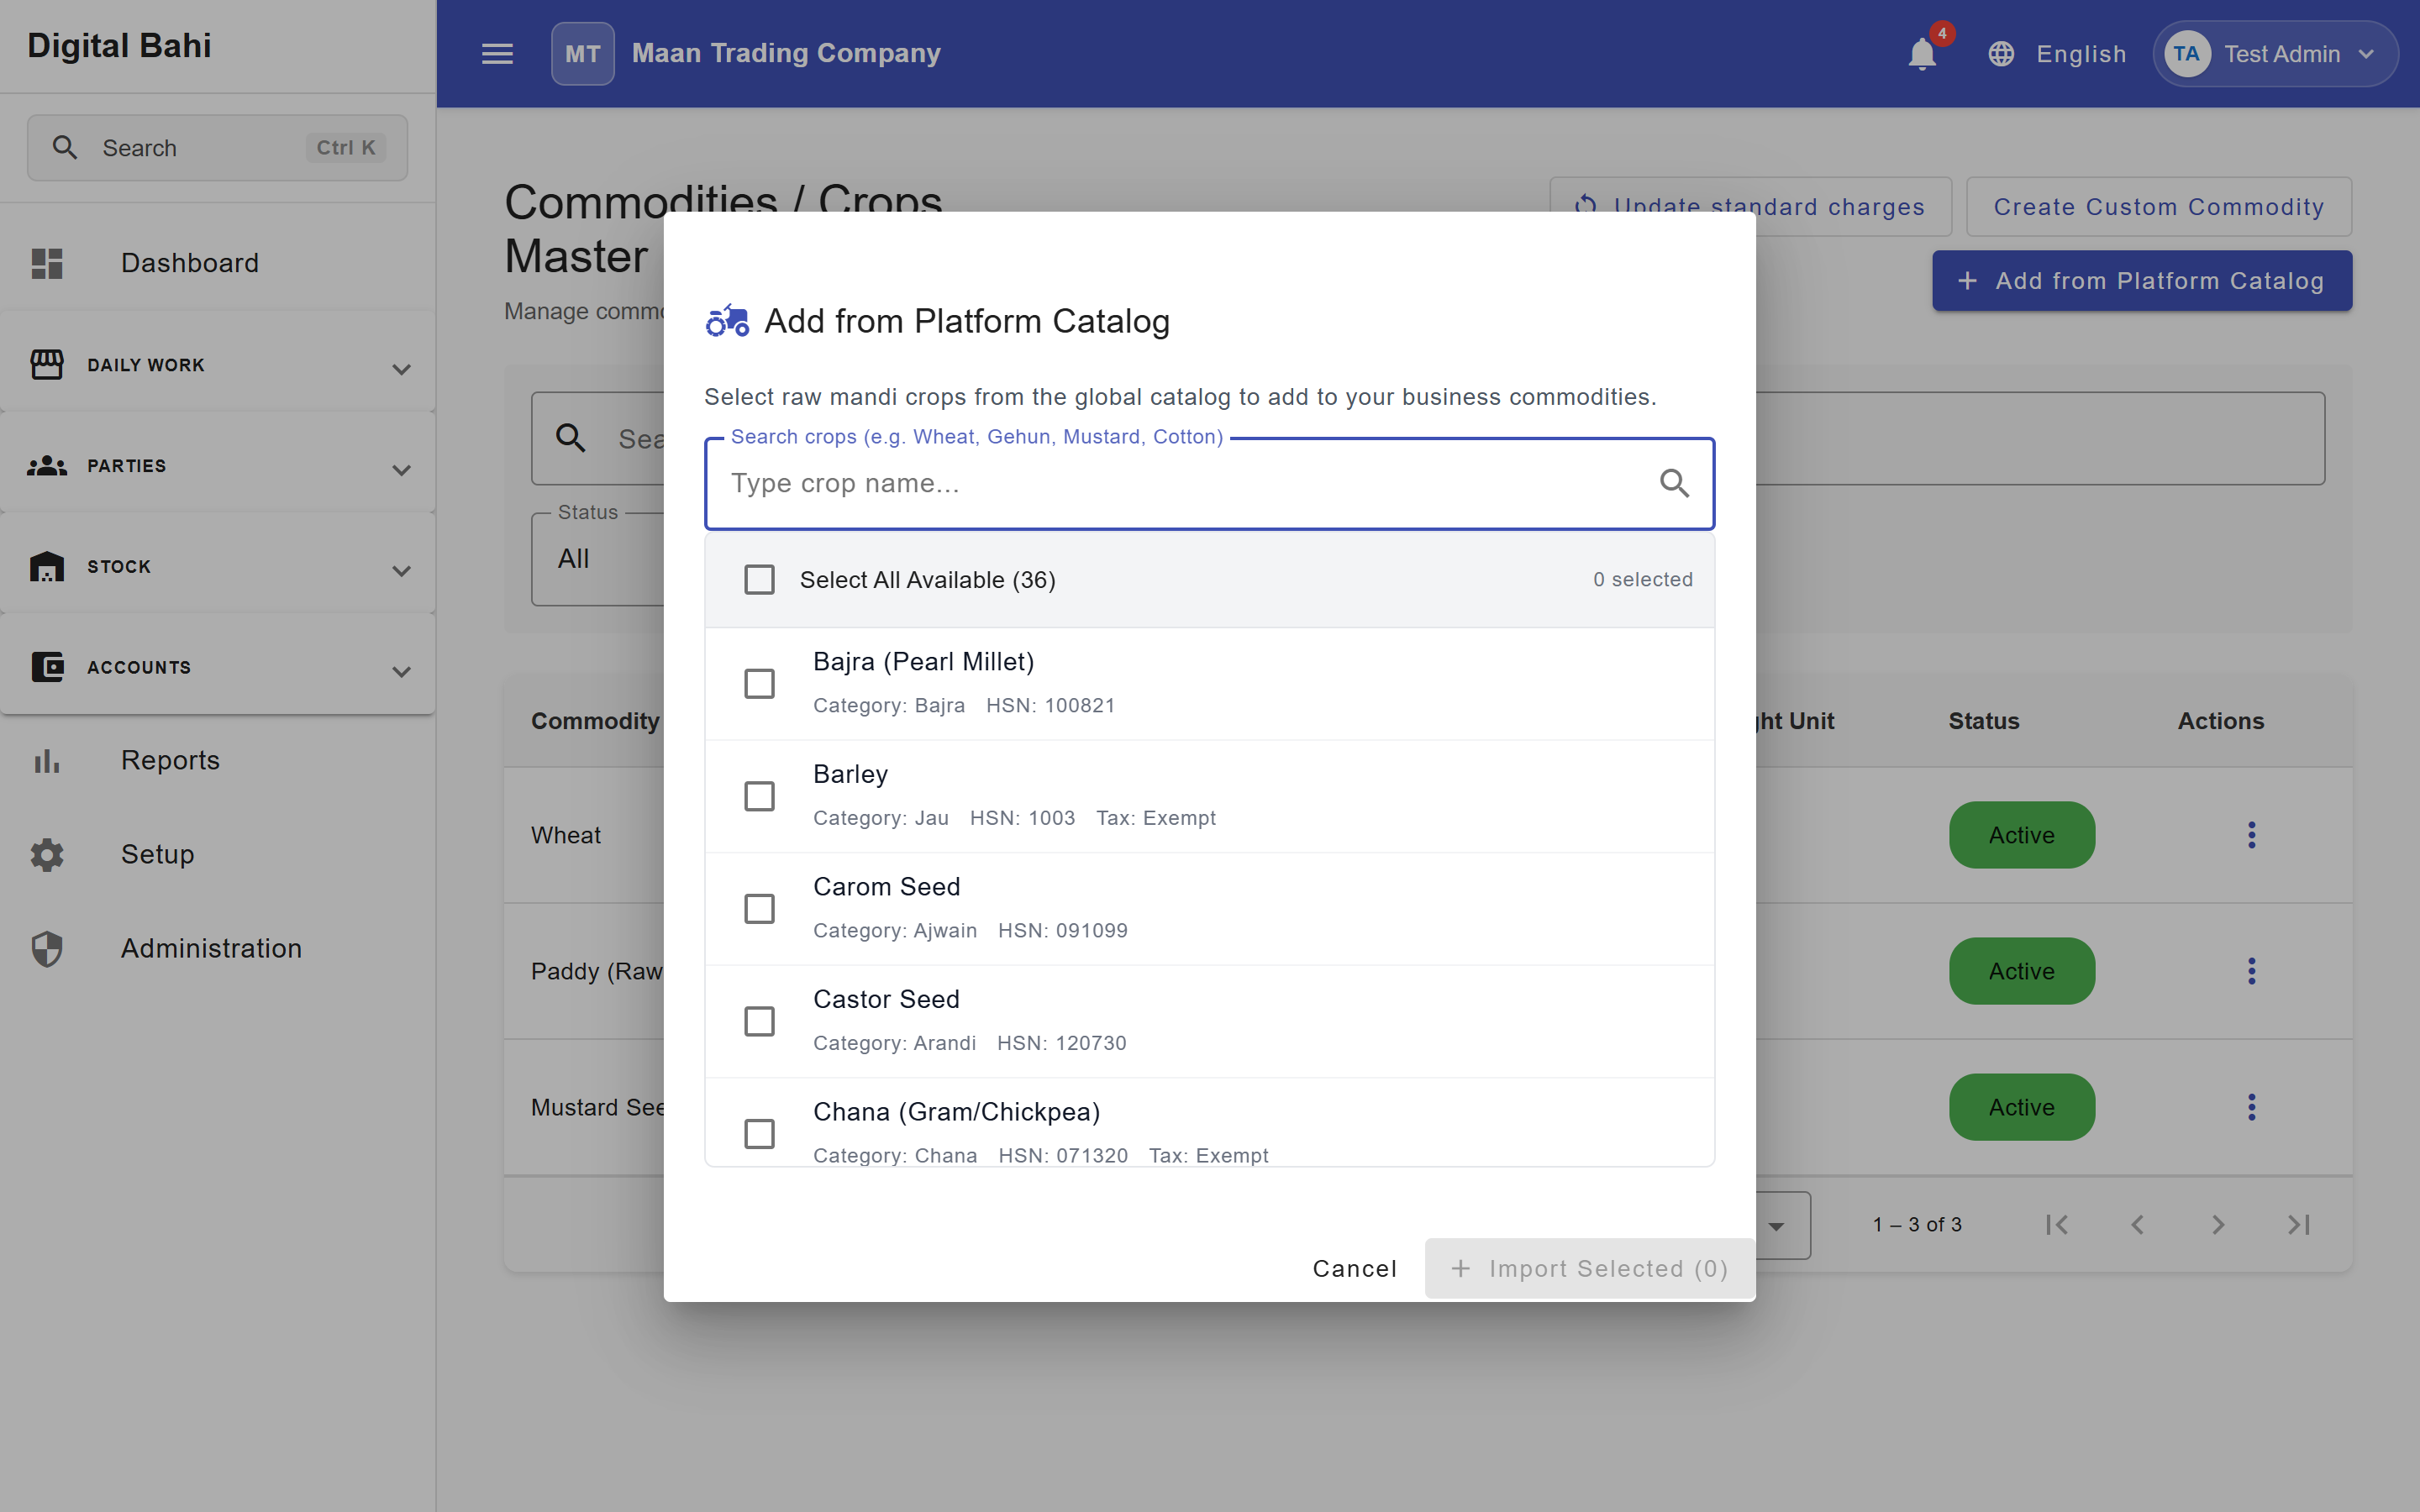The width and height of the screenshot is (2420, 1512).
Task: Click the tractor icon in dialog title
Action: pyautogui.click(x=727, y=321)
